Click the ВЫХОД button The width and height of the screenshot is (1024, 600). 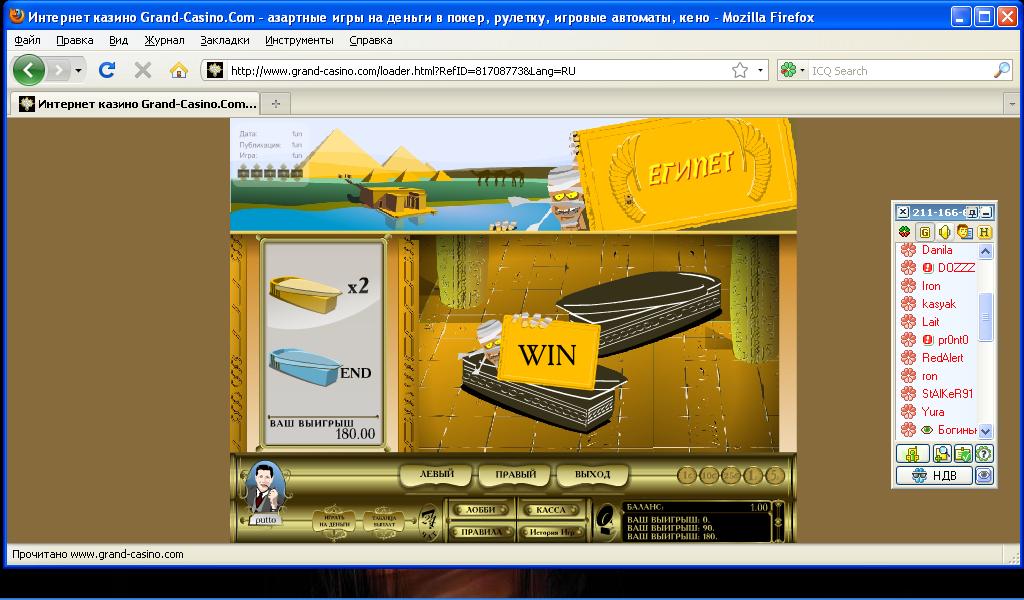click(592, 475)
